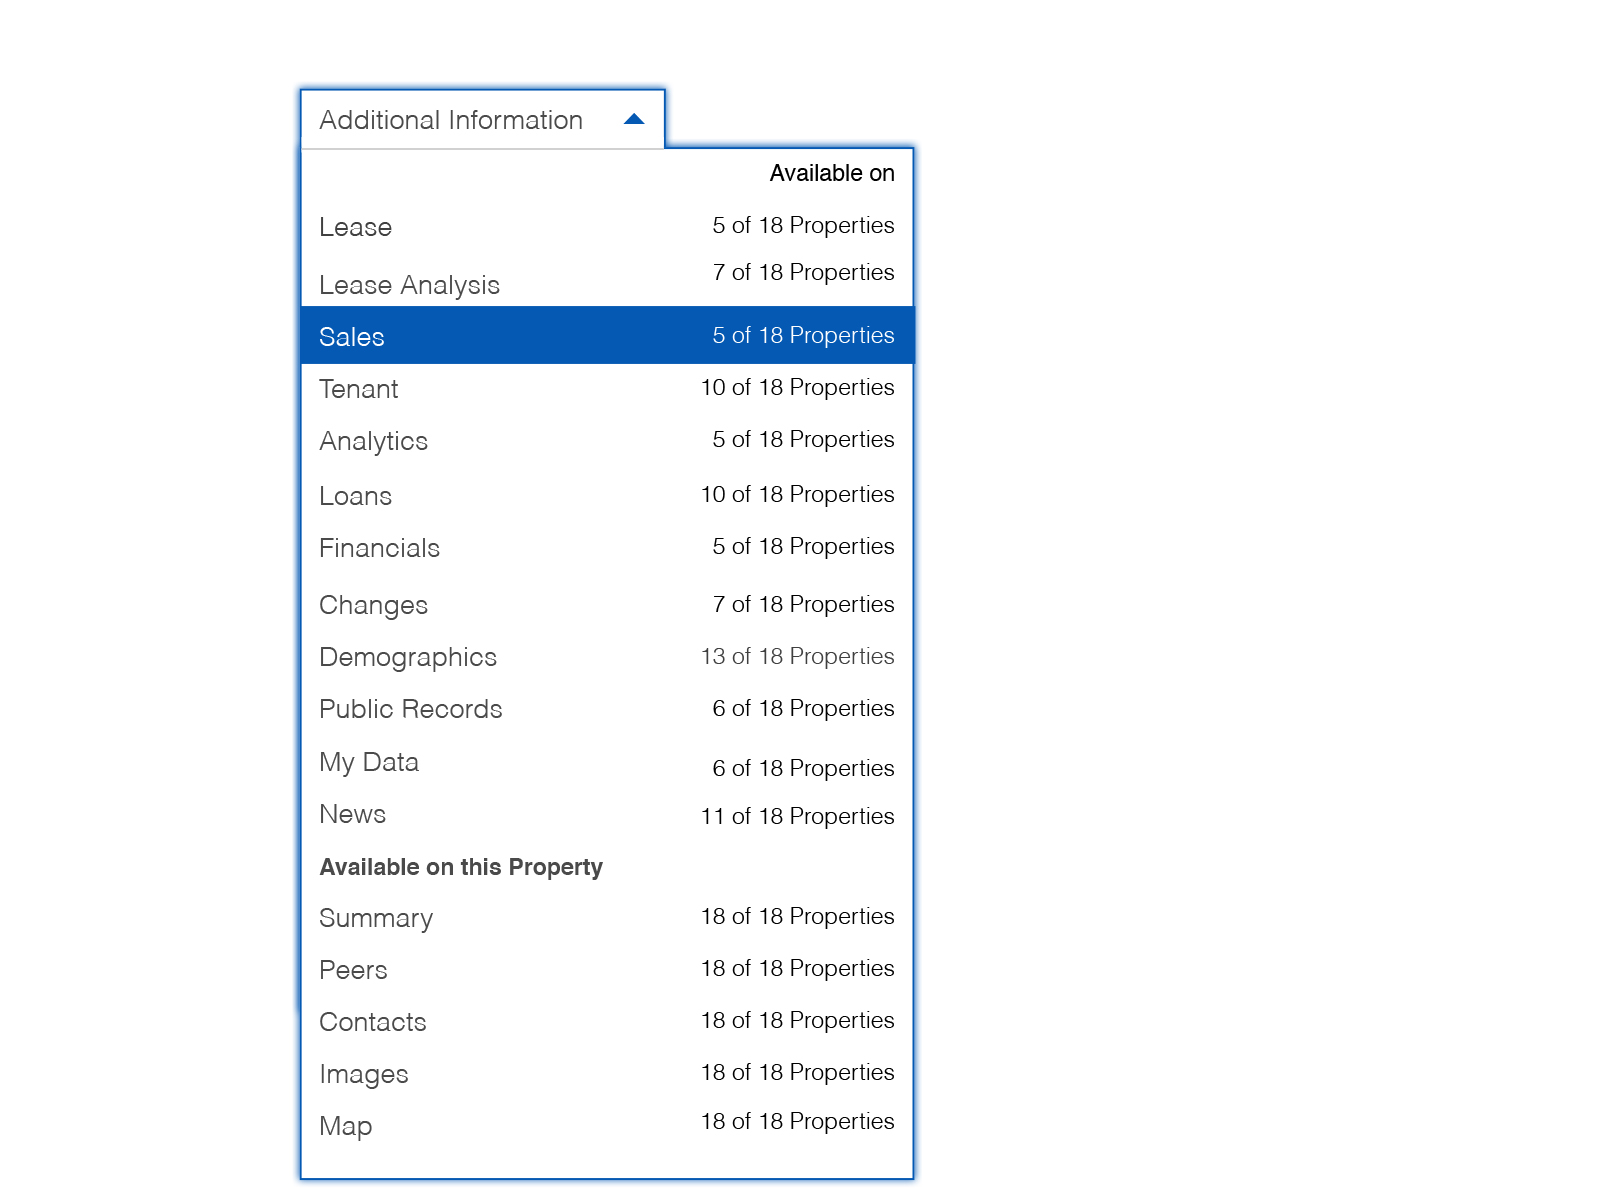Select the Financials option

point(379,548)
